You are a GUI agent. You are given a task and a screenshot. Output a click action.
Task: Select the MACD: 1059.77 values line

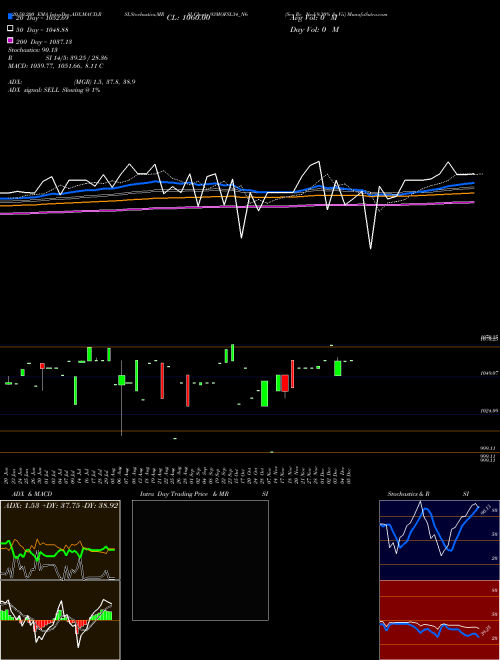coord(56,66)
